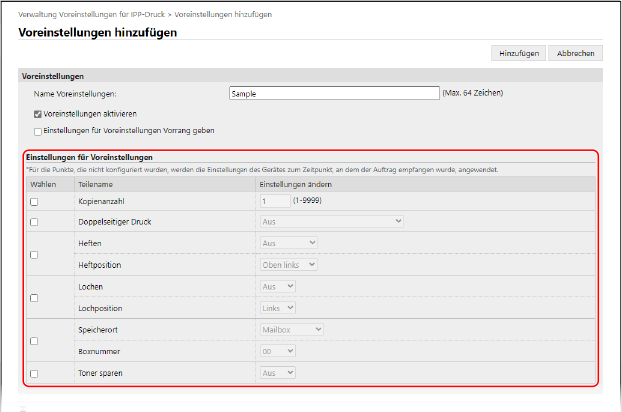Viewport: 622px width, 412px height.
Task: Tick the Kopienanzahl row checkbox
Action: 34,201
